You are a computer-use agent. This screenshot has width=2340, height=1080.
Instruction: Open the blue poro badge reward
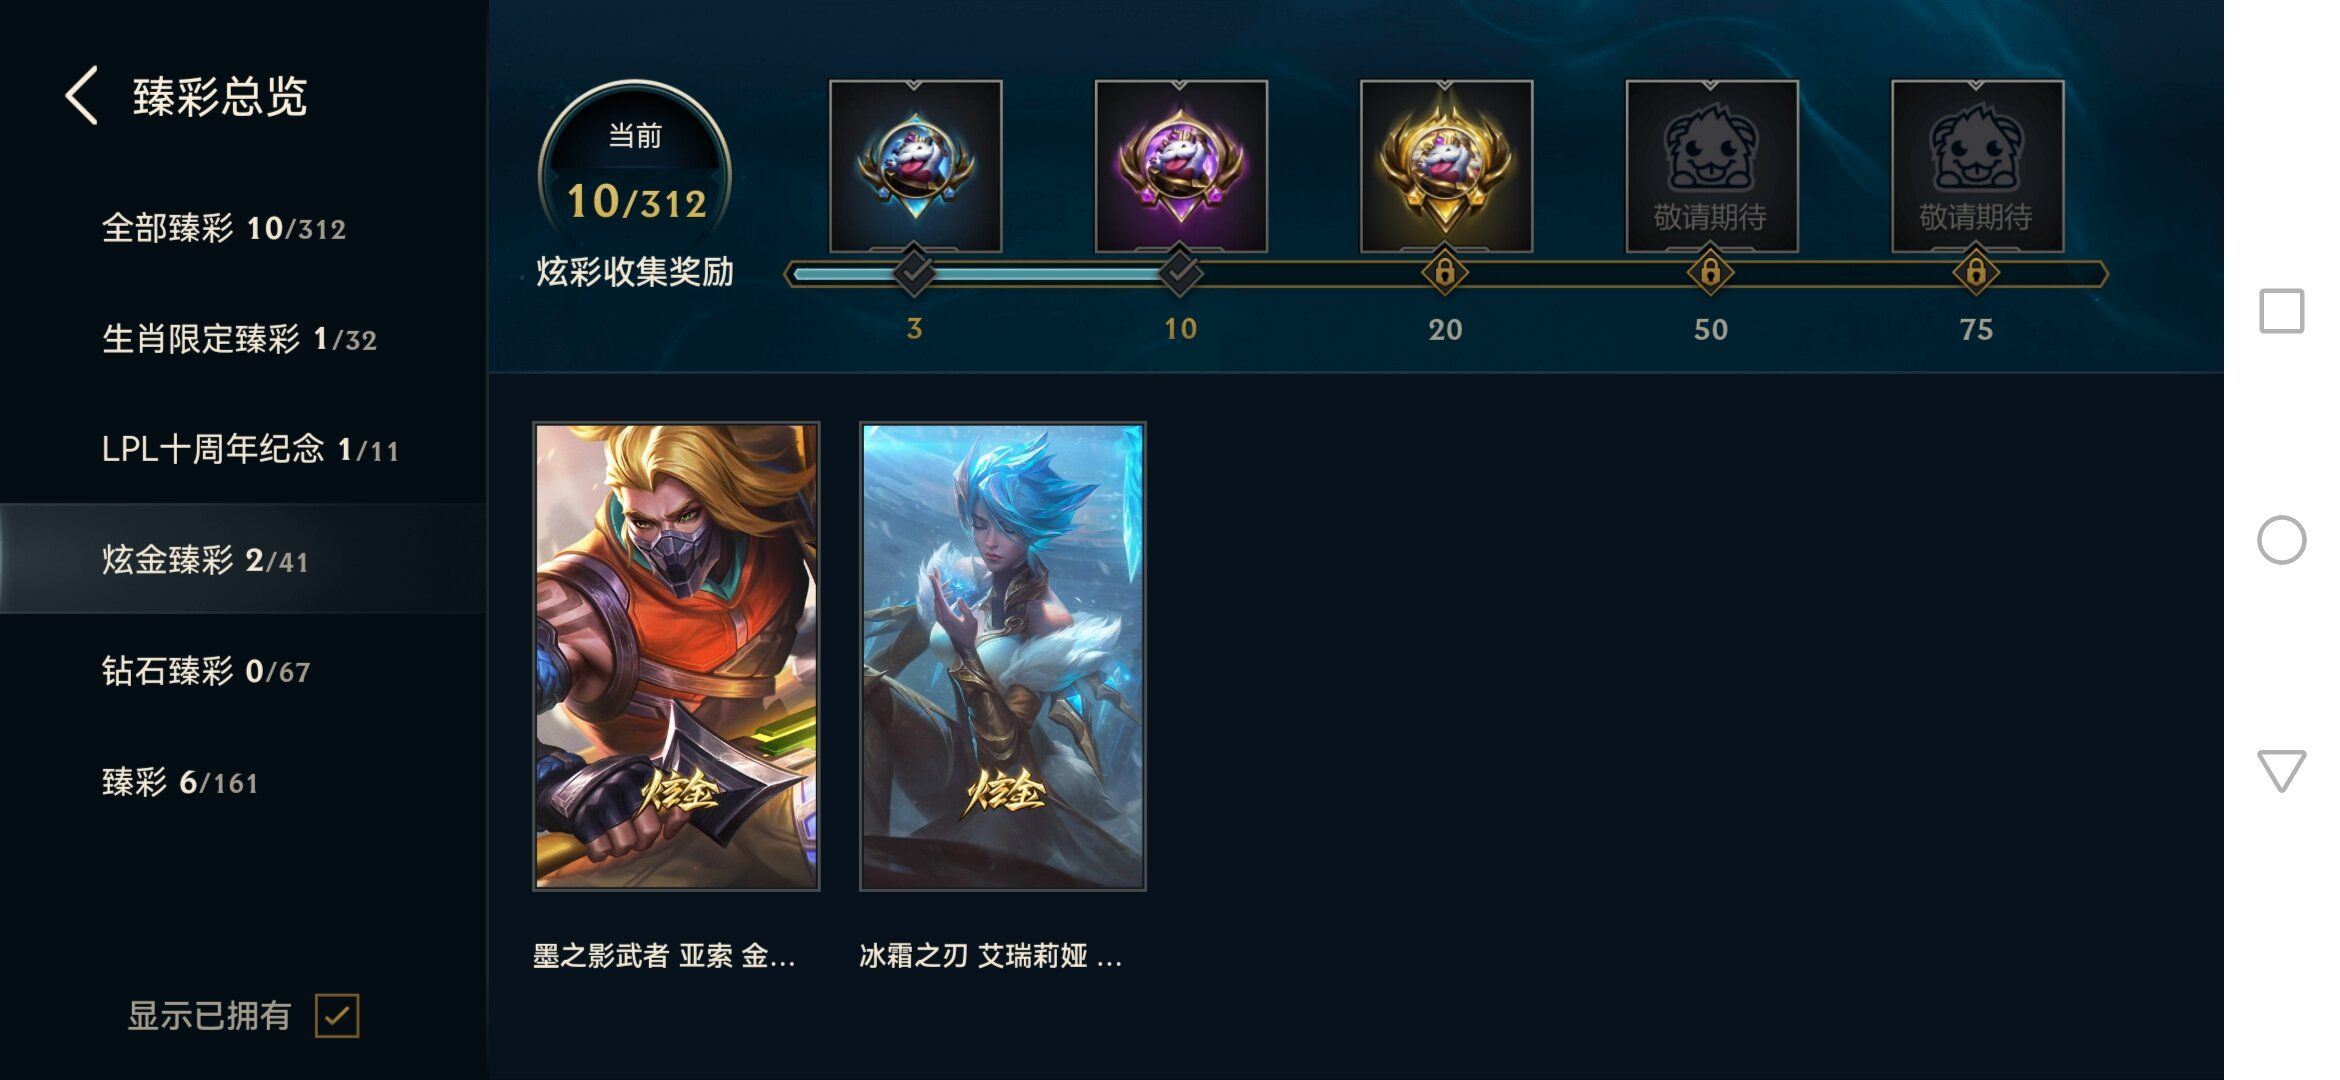915,166
